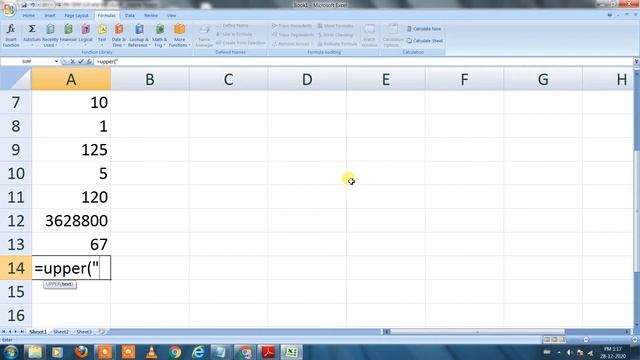Screen dimensions: 640x360
Task: Click Create from Selection
Action: pyautogui.click(x=241, y=43)
